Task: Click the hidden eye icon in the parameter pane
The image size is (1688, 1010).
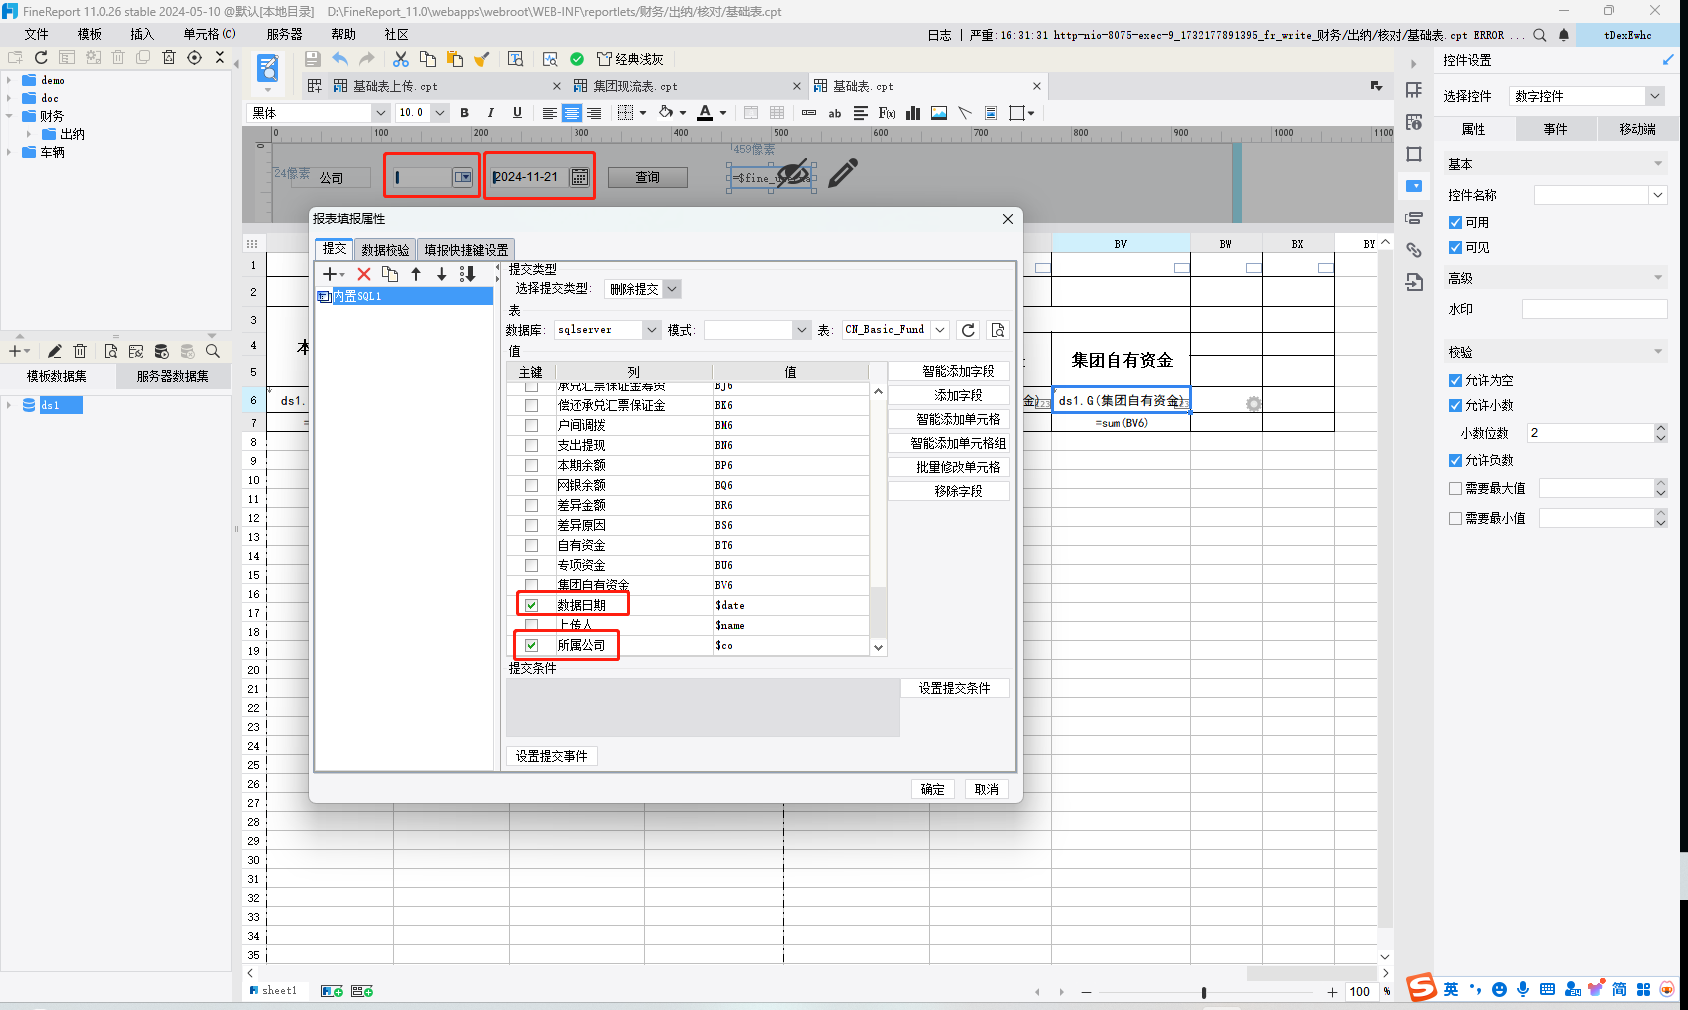Action: 793,173
